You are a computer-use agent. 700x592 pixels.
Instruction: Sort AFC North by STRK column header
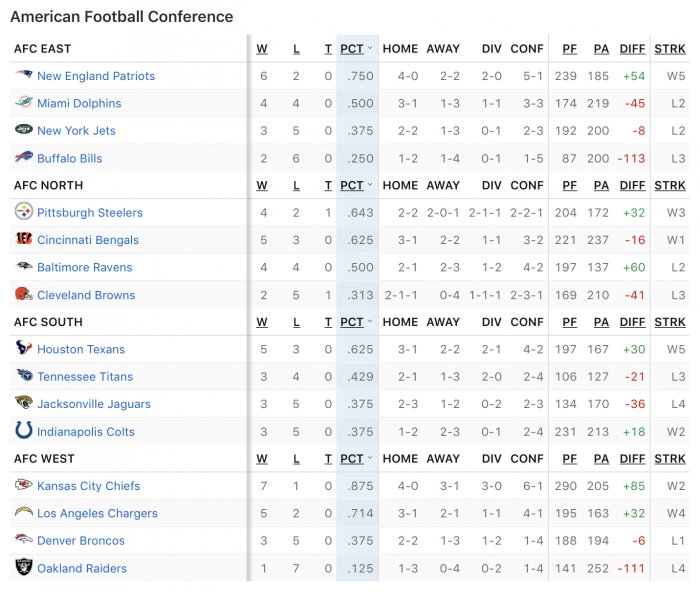tap(670, 185)
